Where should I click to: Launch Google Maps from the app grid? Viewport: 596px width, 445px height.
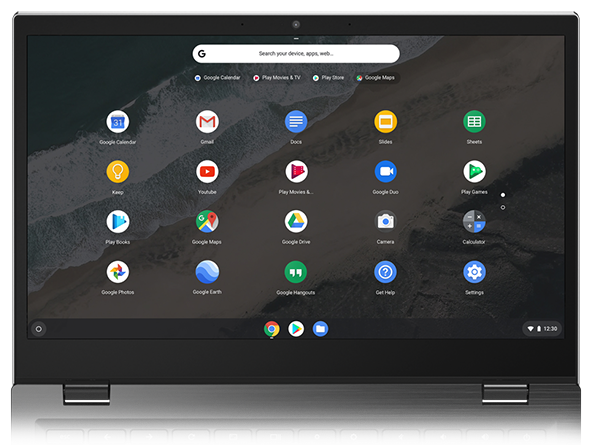pyautogui.click(x=207, y=222)
